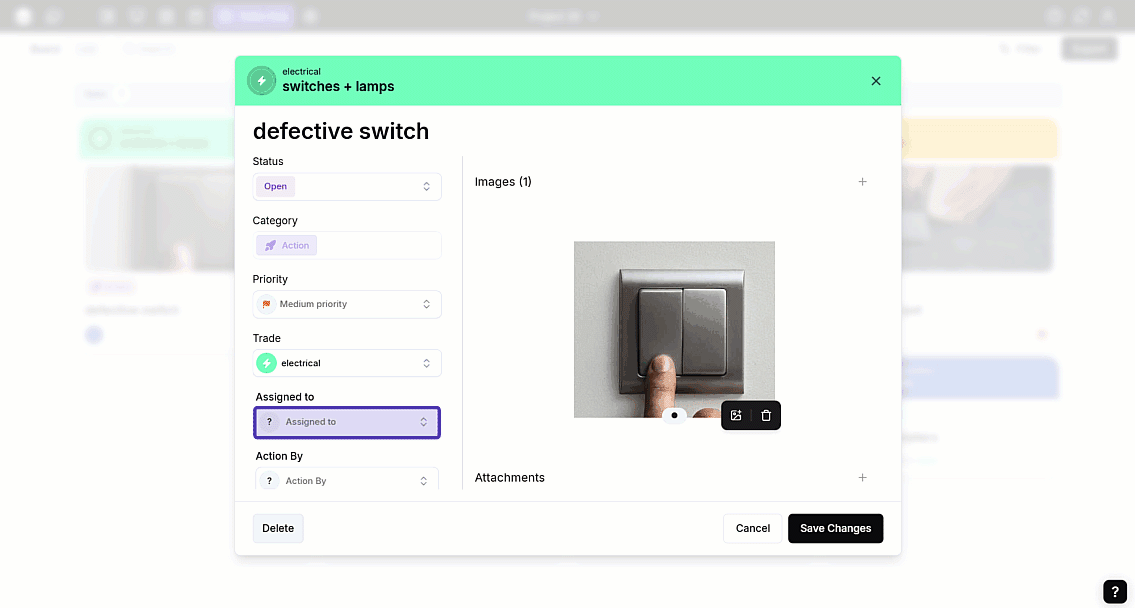Open help via the question mark icon
Screen dimensions: 1135x608
[x=1115, y=591]
